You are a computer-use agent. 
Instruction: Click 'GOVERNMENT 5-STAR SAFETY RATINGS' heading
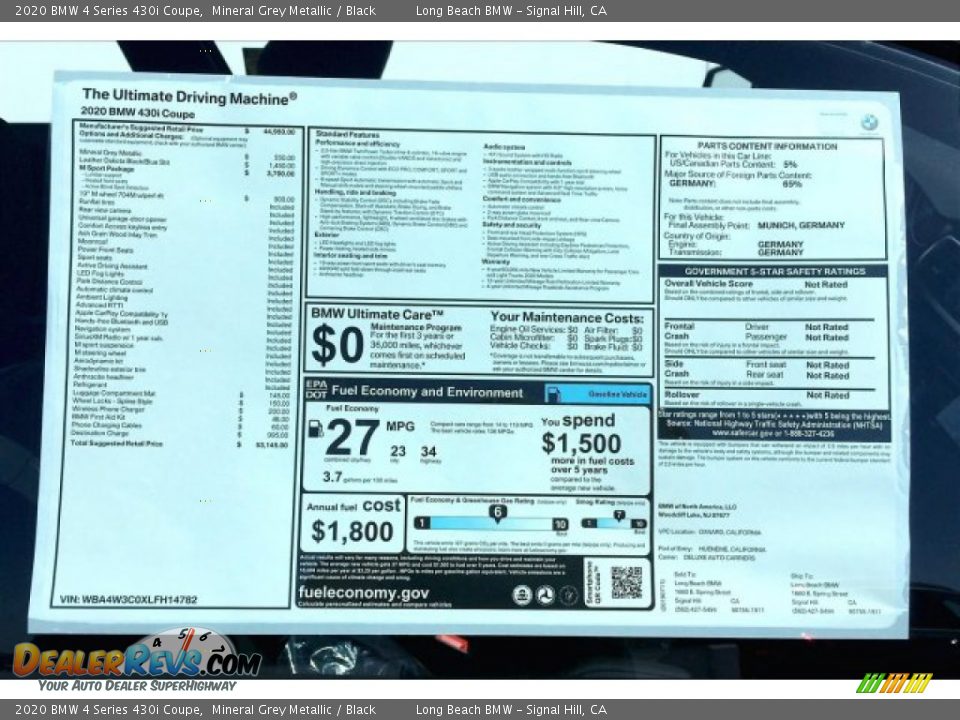click(774, 271)
